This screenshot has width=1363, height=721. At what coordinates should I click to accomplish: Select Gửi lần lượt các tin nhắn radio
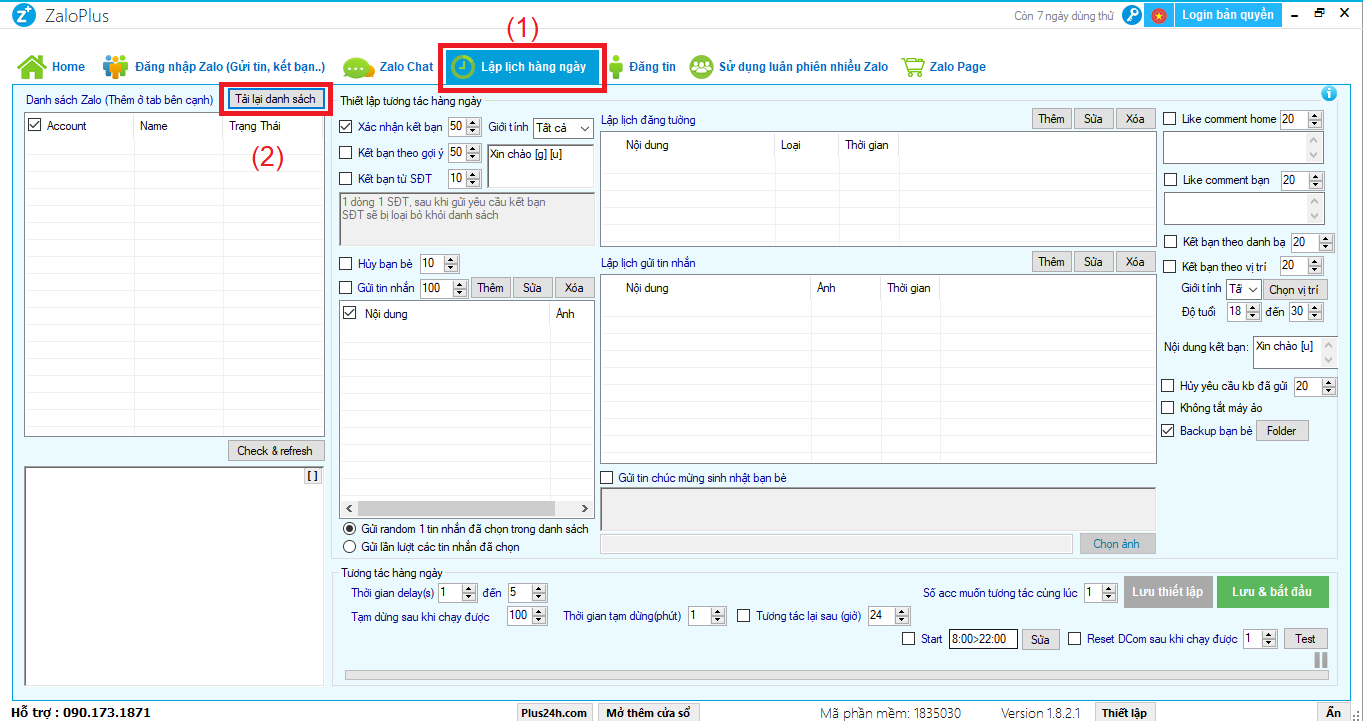tap(349, 547)
